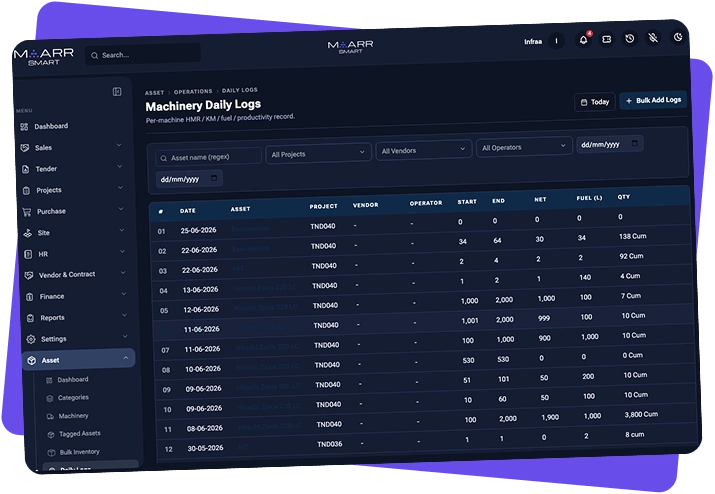Click the search magnifier icon in top bar
This screenshot has width=715, height=494.
point(94,56)
